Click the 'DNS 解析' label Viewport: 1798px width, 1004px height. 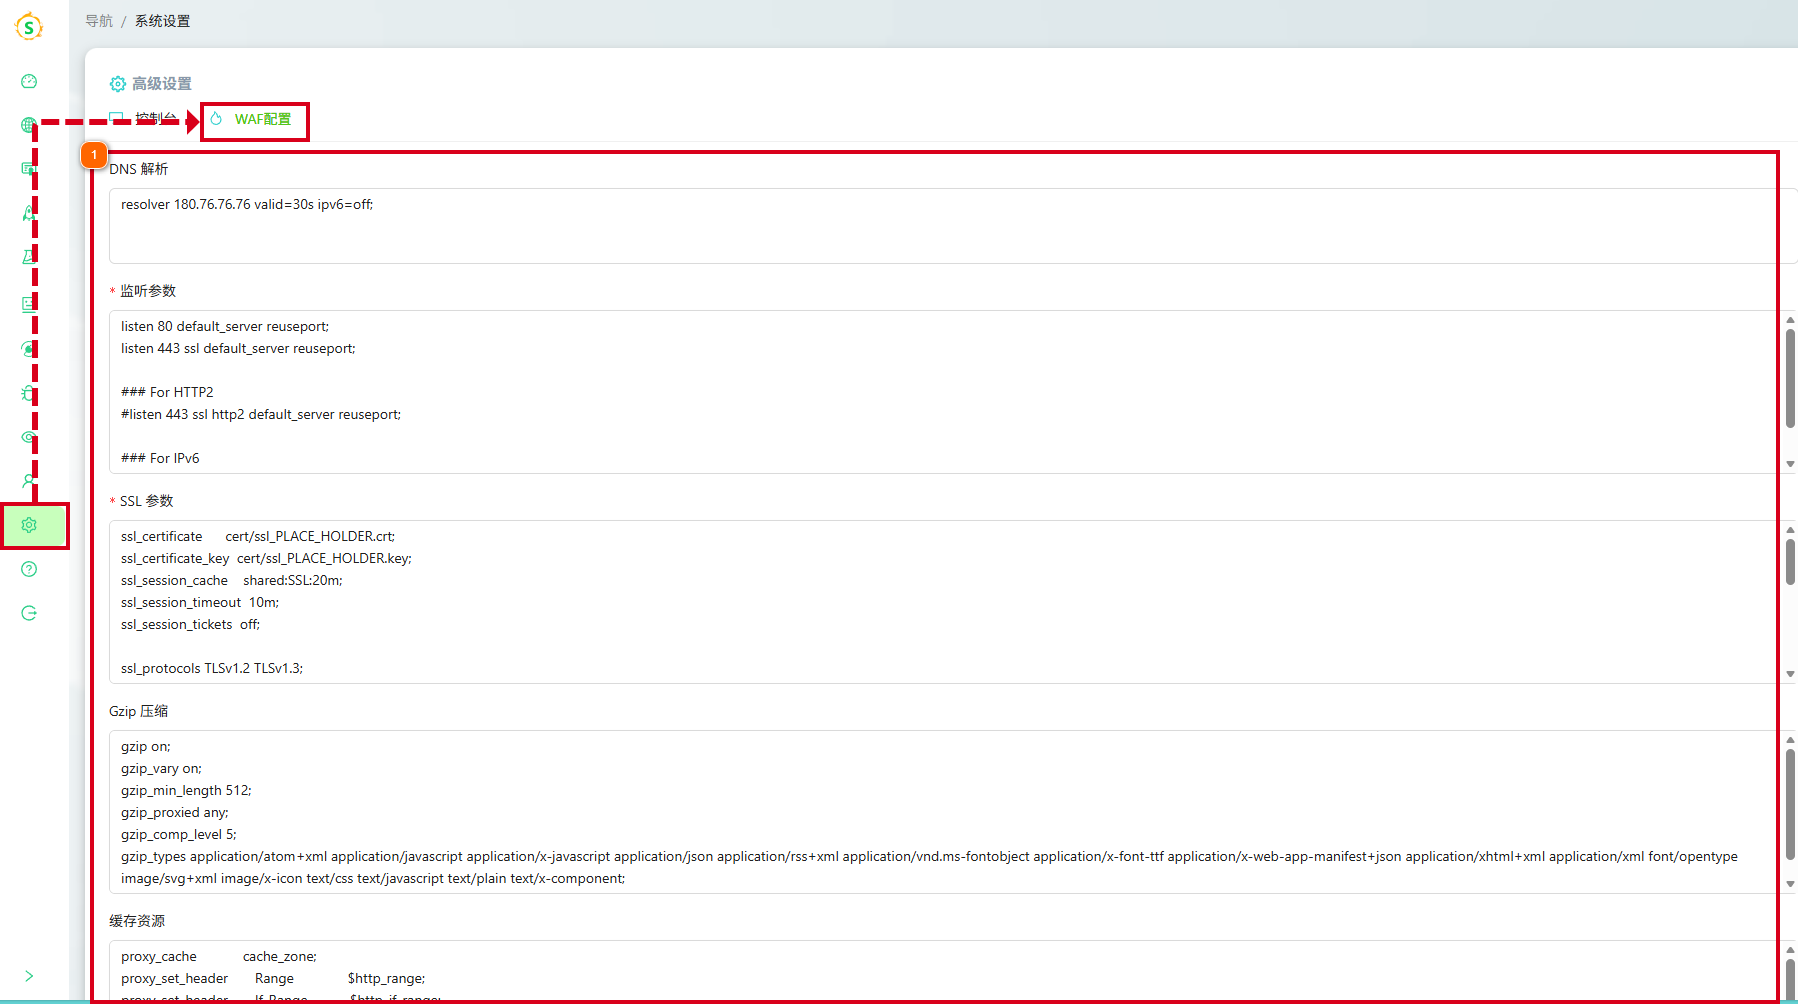coord(139,169)
